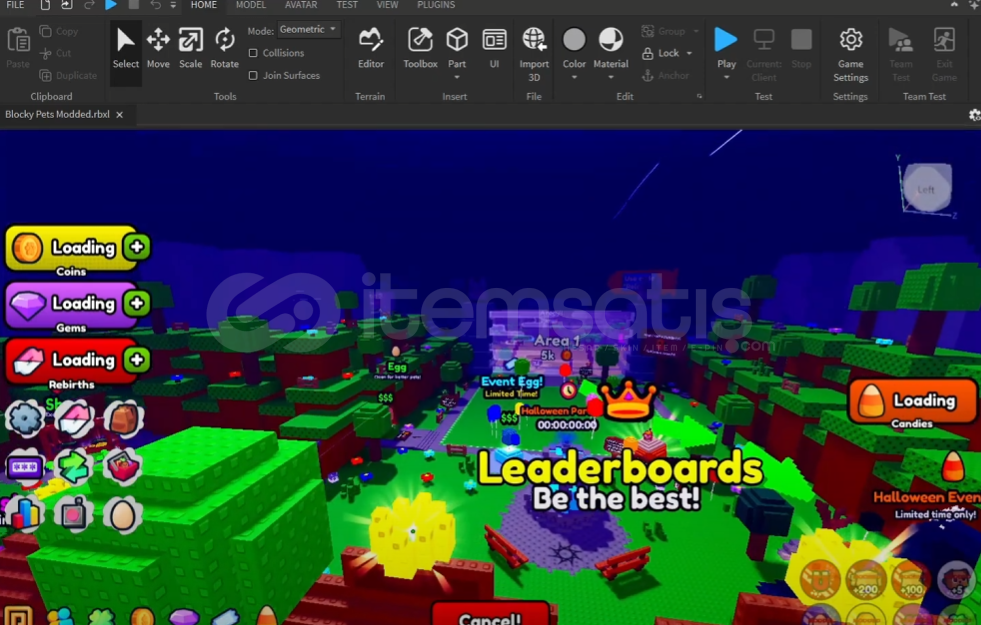Open the Mode Geometric dropdown
981x625 pixels.
click(x=308, y=29)
